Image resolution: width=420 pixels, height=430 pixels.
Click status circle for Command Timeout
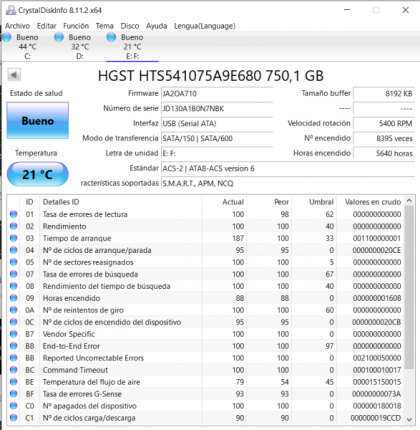click(14, 370)
